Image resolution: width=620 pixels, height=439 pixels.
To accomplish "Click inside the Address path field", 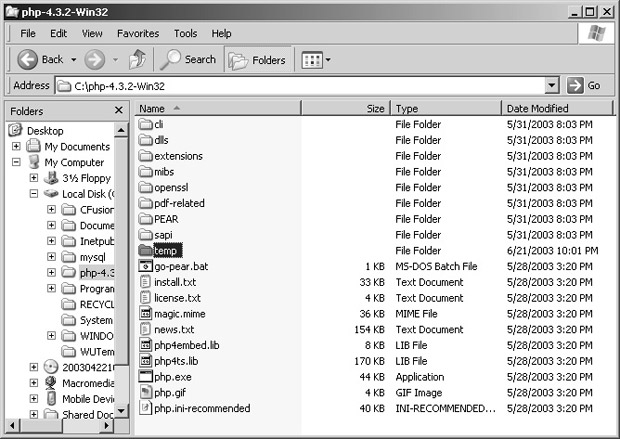I will 300,86.
